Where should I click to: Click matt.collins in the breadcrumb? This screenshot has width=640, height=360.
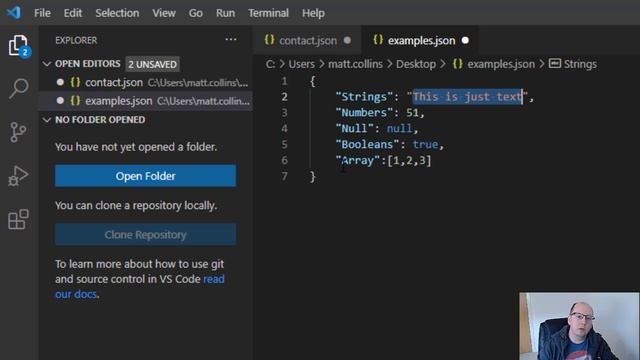click(356, 64)
